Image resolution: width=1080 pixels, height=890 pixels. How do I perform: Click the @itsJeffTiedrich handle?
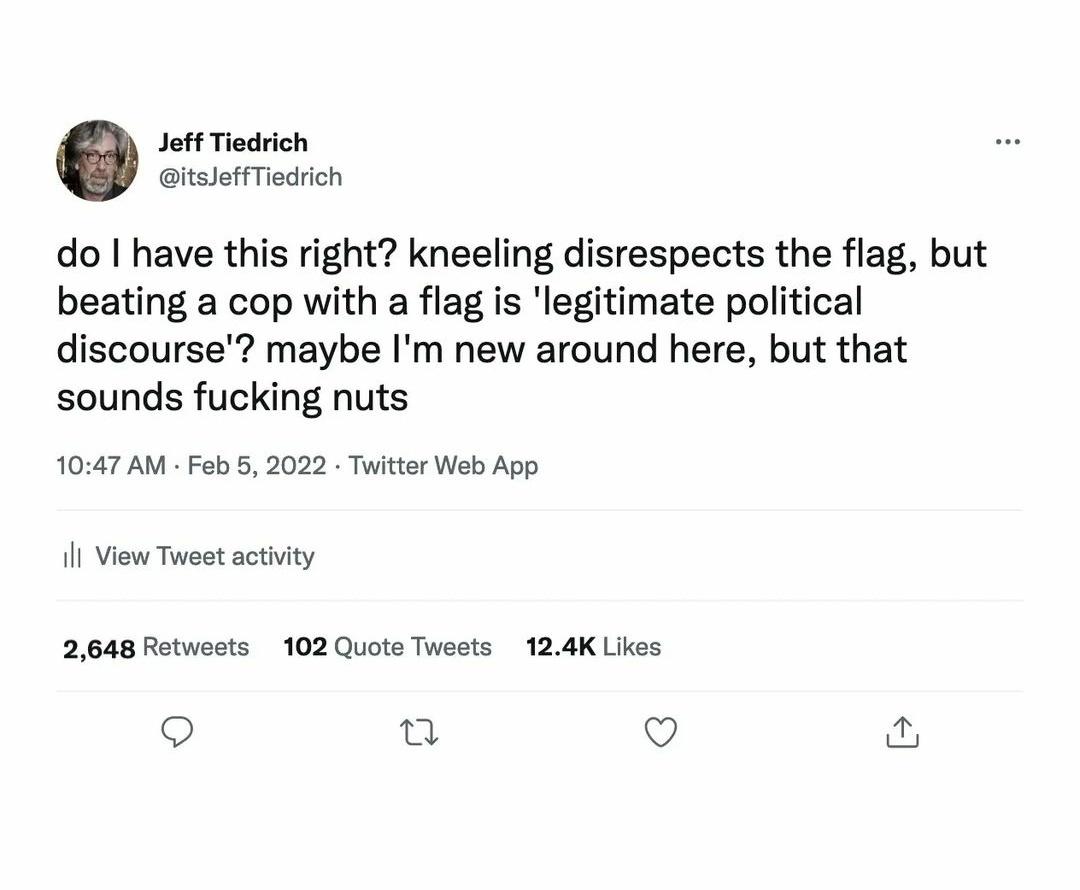tap(249, 176)
